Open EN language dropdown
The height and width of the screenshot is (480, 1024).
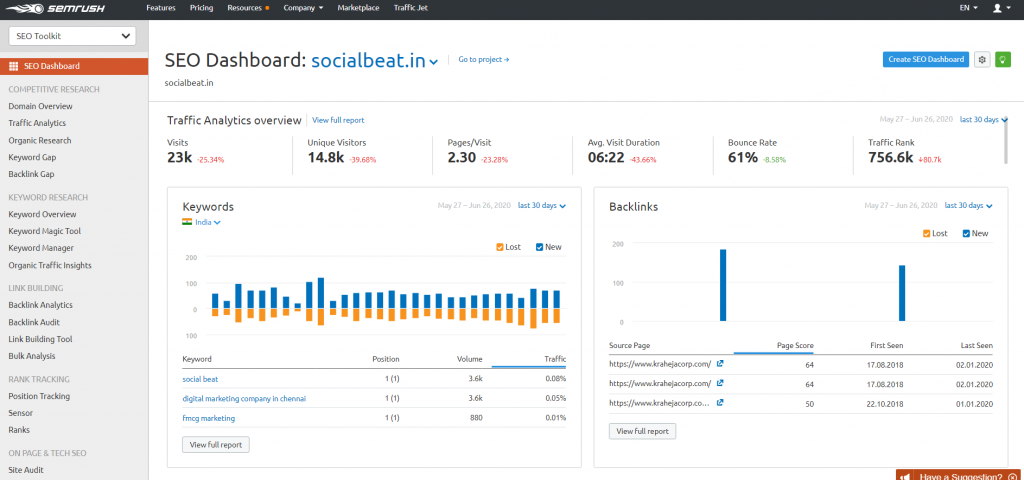[968, 8]
